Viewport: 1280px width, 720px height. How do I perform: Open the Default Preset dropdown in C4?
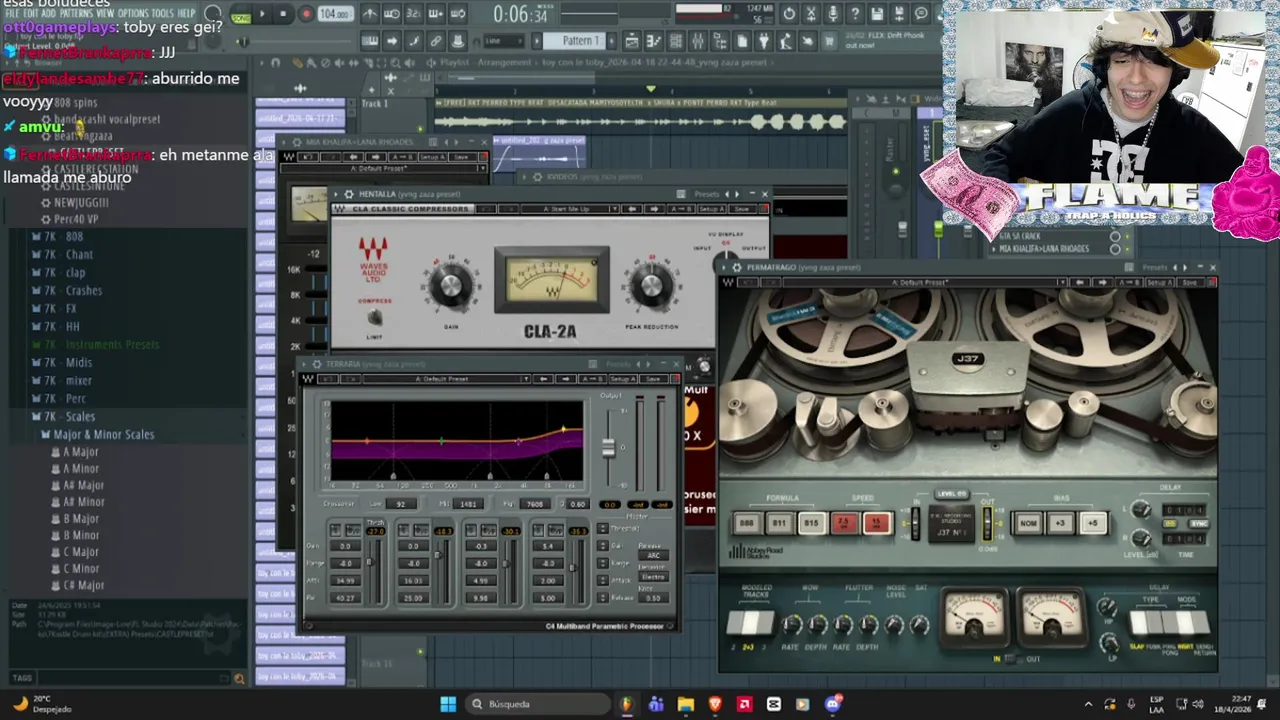446,379
